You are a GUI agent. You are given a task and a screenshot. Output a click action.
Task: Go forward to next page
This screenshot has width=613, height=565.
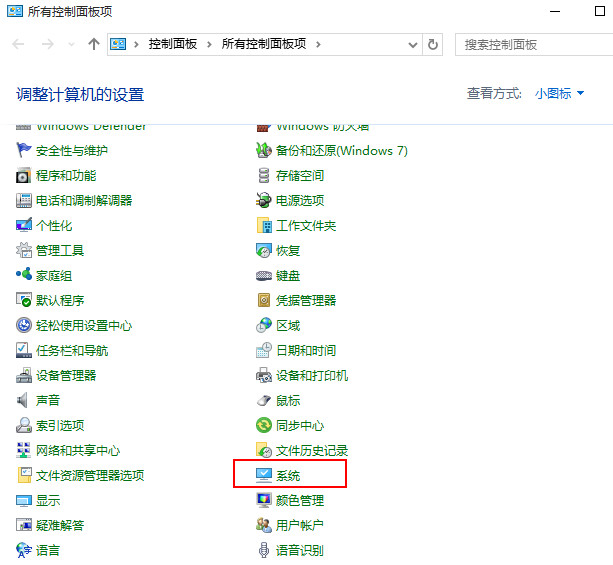48,44
